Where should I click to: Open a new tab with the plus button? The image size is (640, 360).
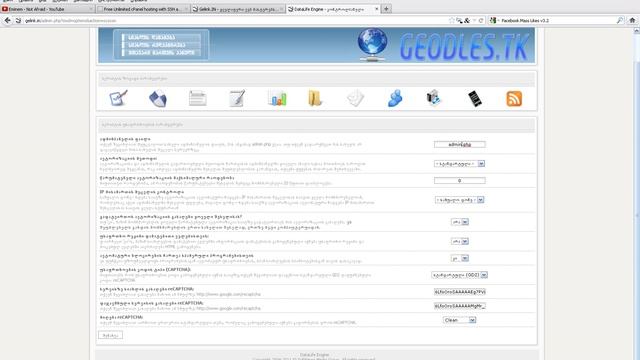click(386, 9)
